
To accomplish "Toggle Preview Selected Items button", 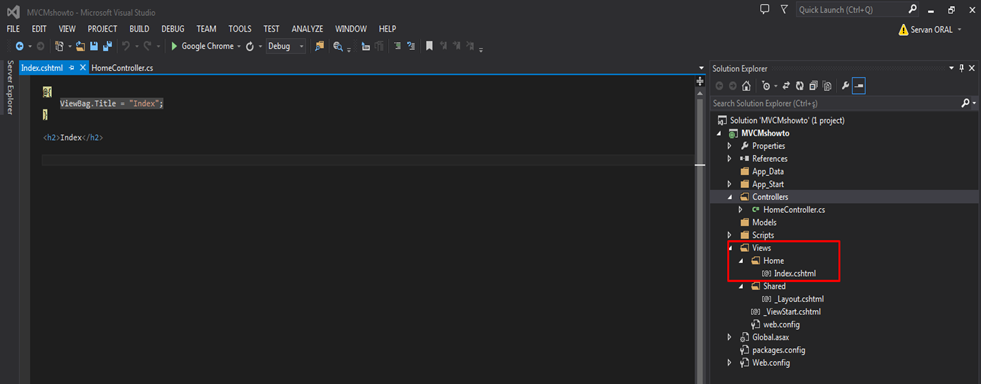I will 859,86.
